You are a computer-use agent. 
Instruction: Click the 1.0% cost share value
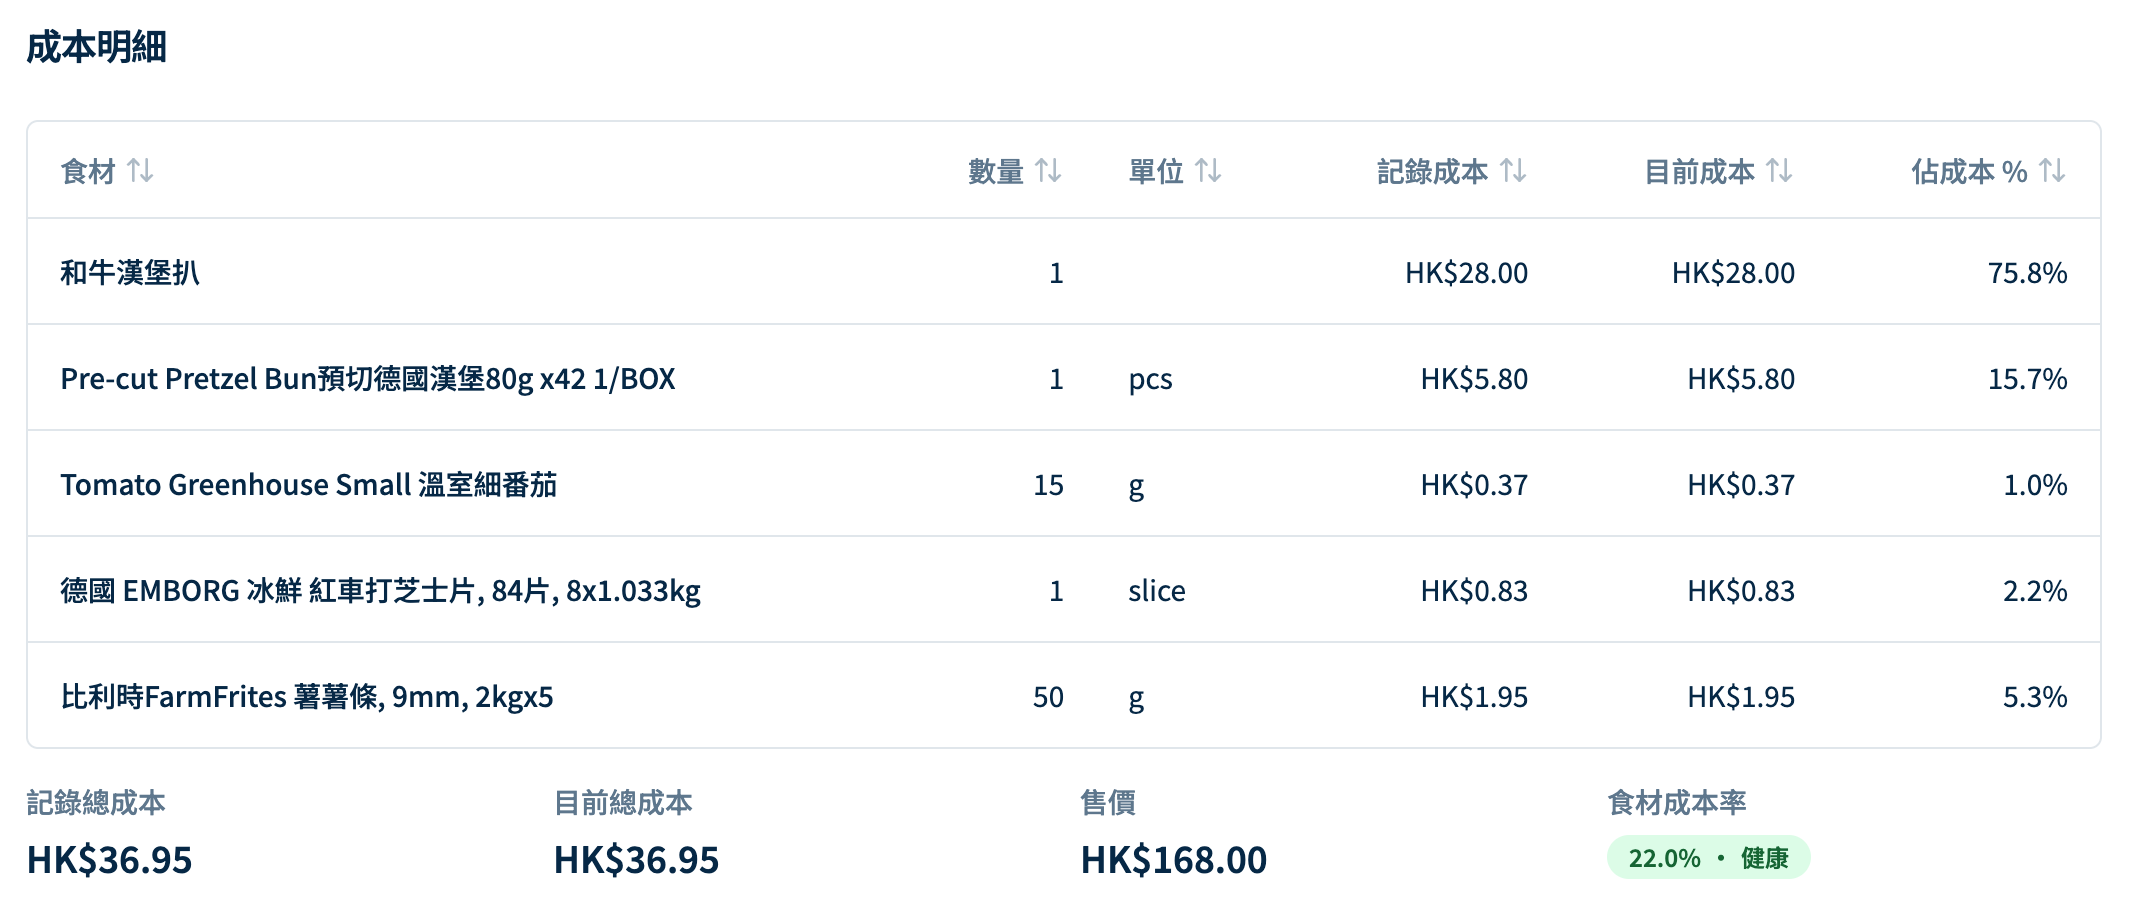[2035, 485]
